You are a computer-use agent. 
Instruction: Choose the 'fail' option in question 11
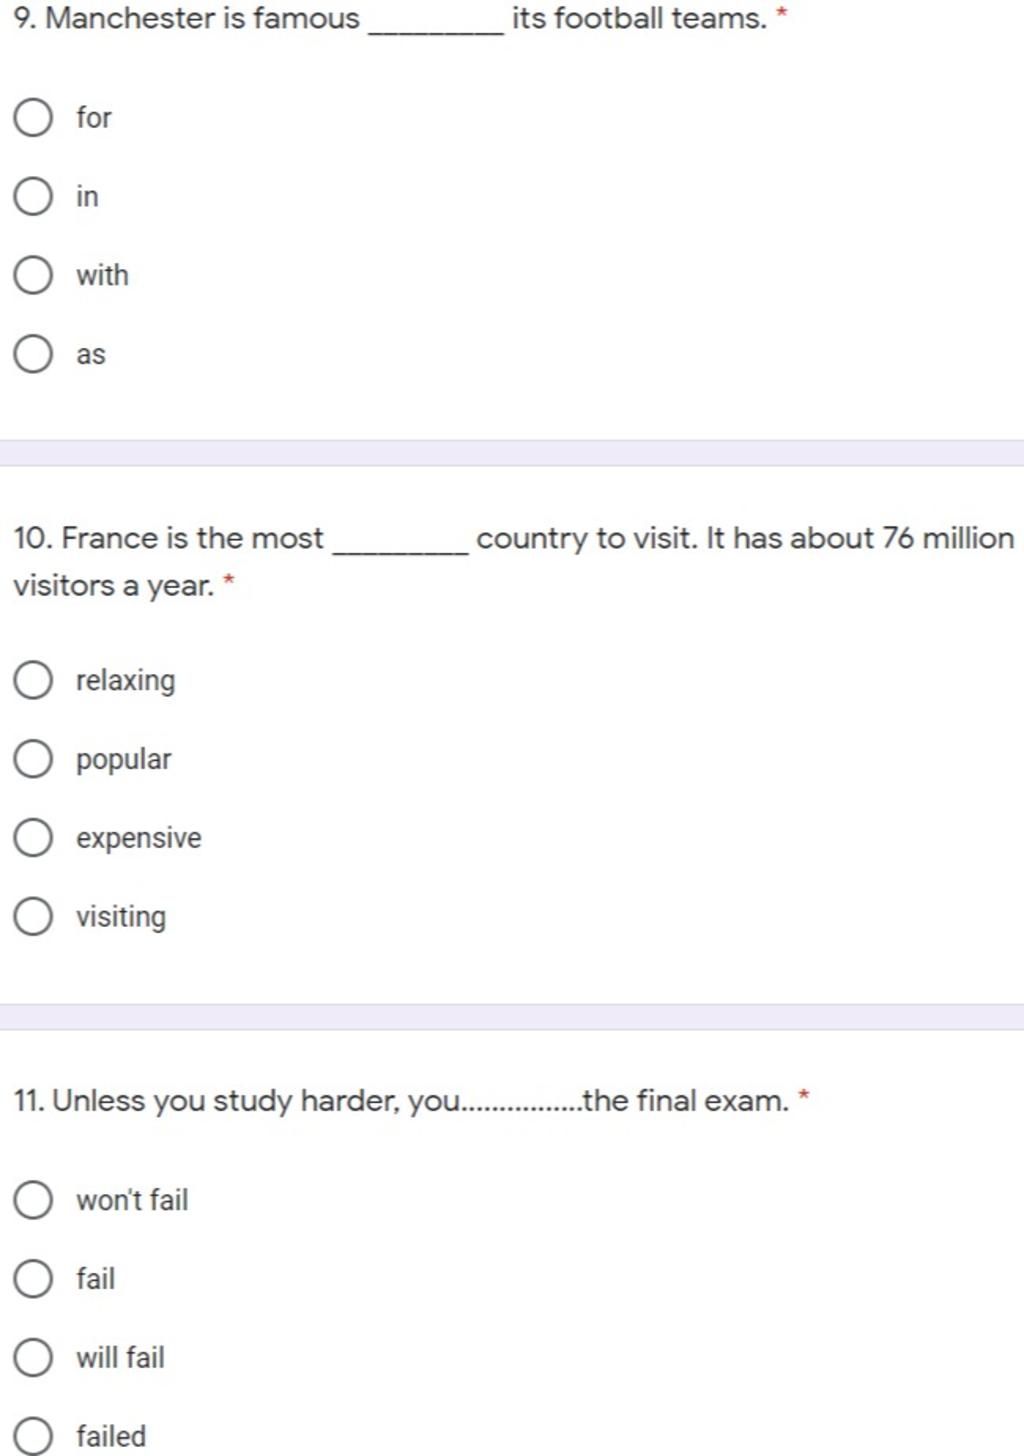click(x=33, y=1279)
